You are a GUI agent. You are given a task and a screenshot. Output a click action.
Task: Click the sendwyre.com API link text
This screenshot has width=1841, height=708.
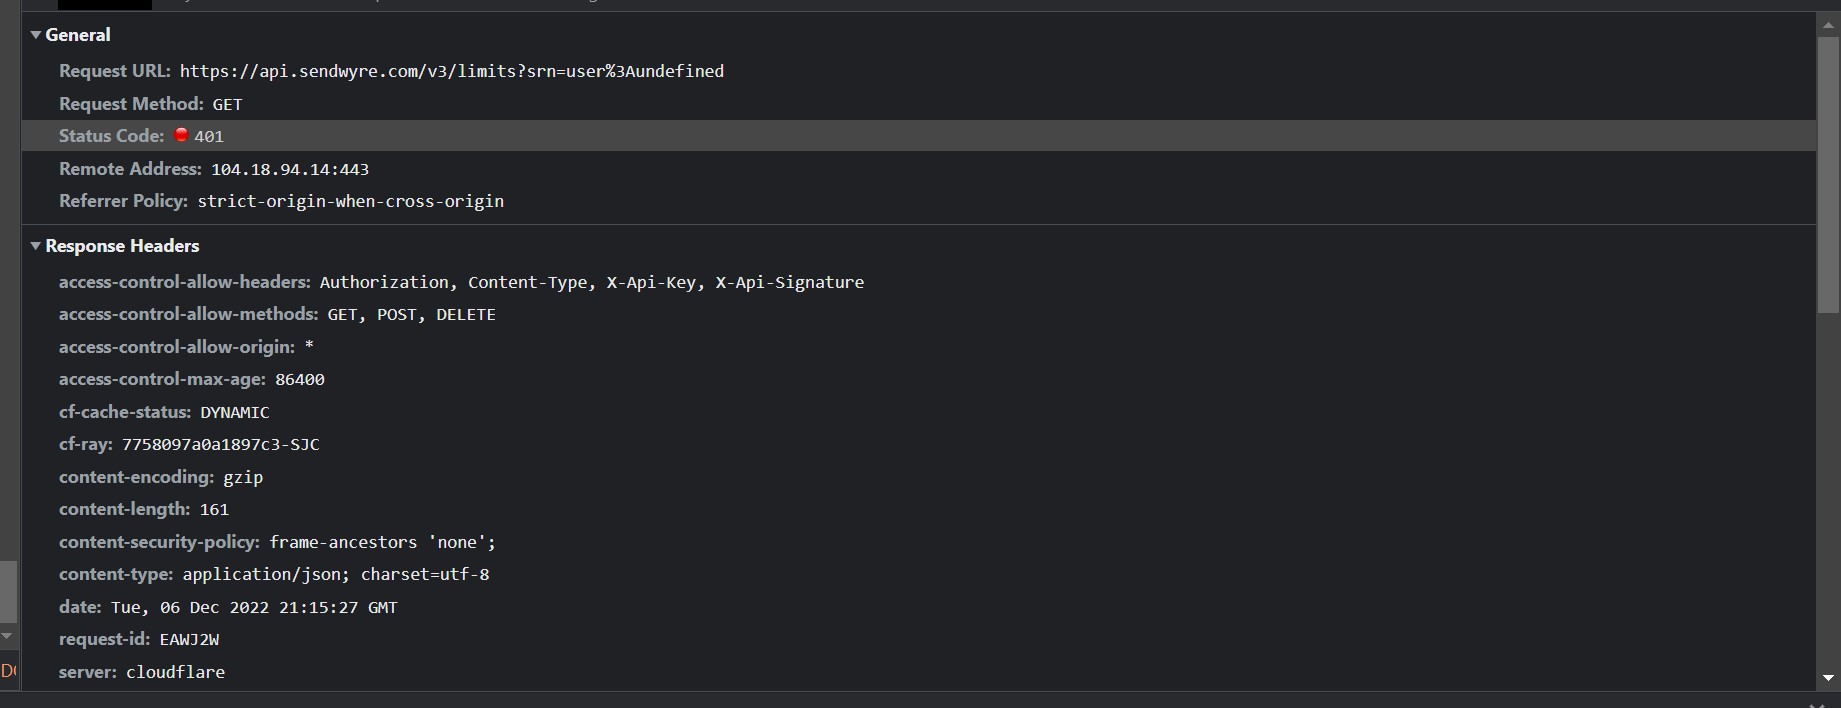[452, 71]
